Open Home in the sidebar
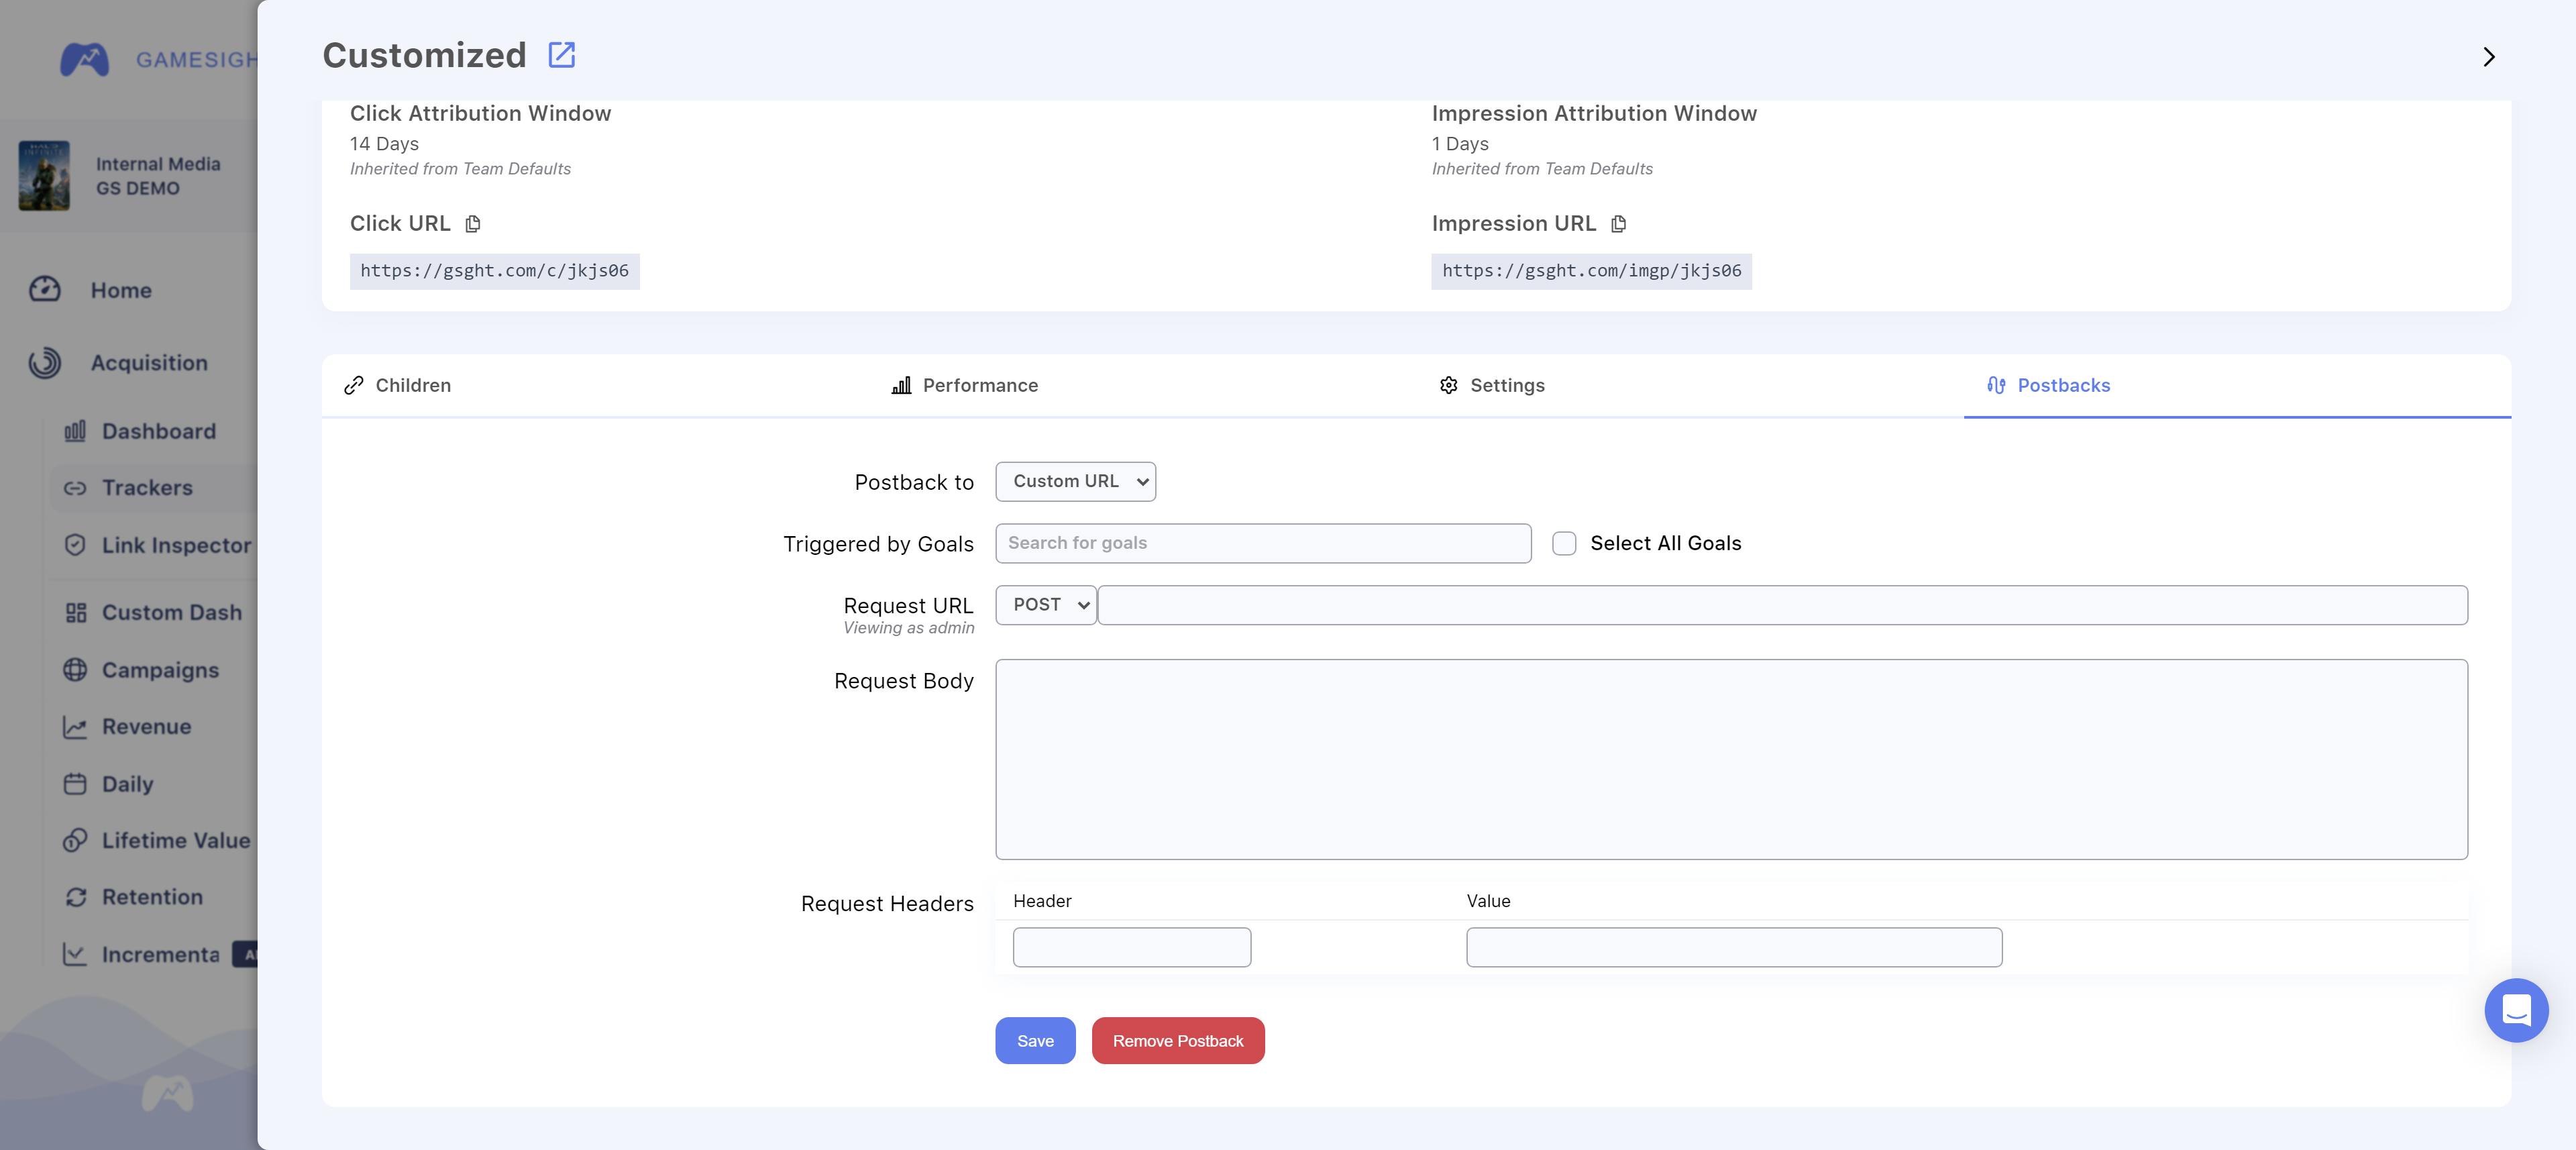The height and width of the screenshot is (1150, 2576). 121,291
